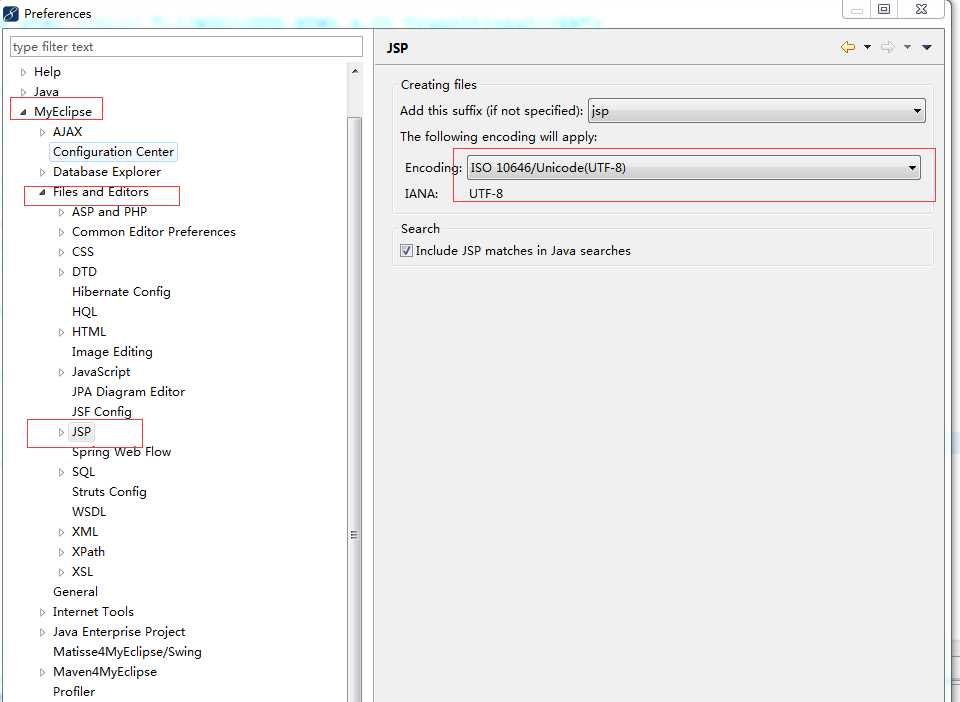Expand the XSL tree node

pos(61,572)
